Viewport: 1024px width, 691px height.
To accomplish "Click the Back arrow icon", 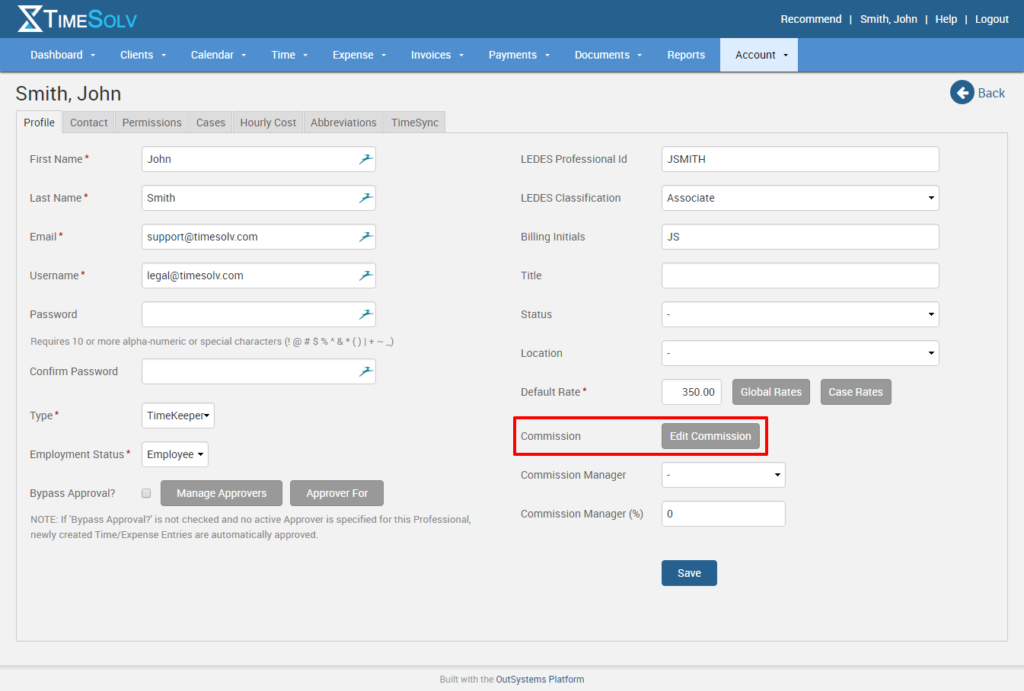I will point(961,93).
